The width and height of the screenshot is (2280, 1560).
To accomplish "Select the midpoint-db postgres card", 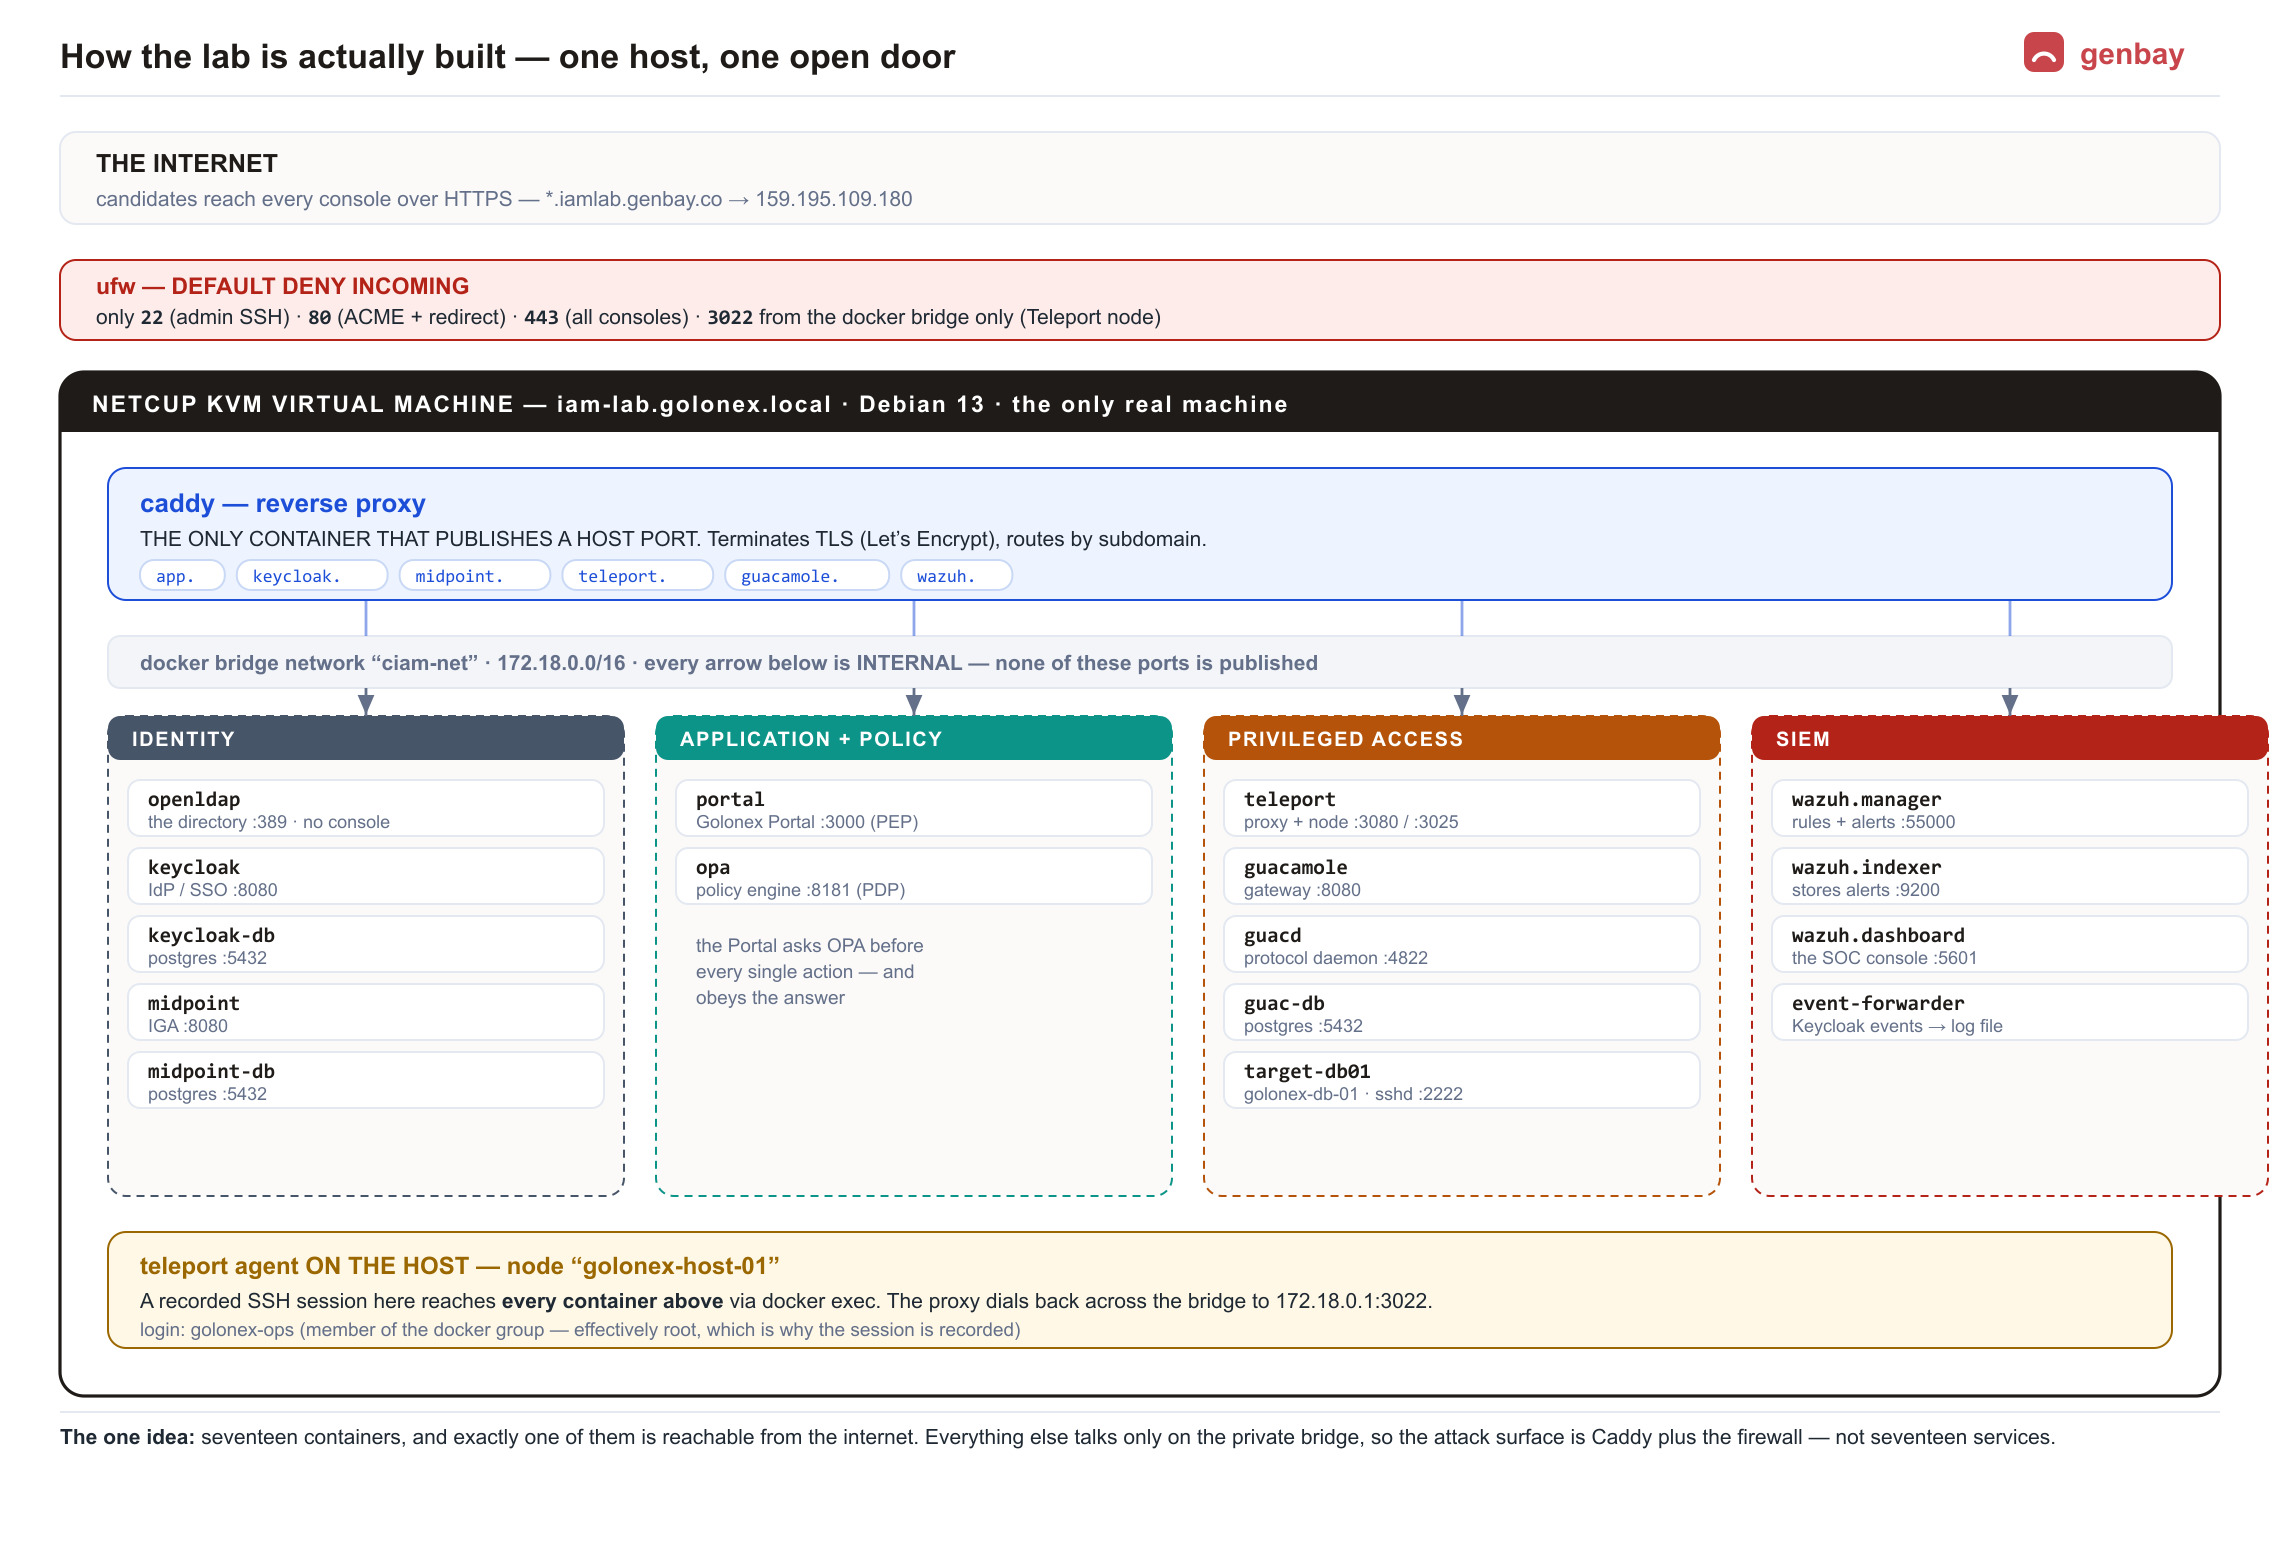I will 366,1081.
